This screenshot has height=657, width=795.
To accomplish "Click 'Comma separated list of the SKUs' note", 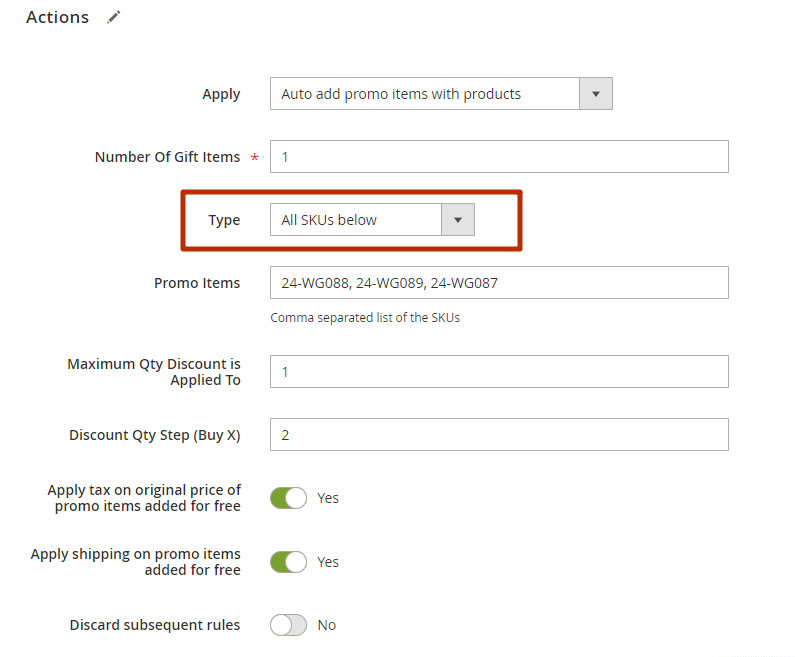I will click(x=365, y=318).
